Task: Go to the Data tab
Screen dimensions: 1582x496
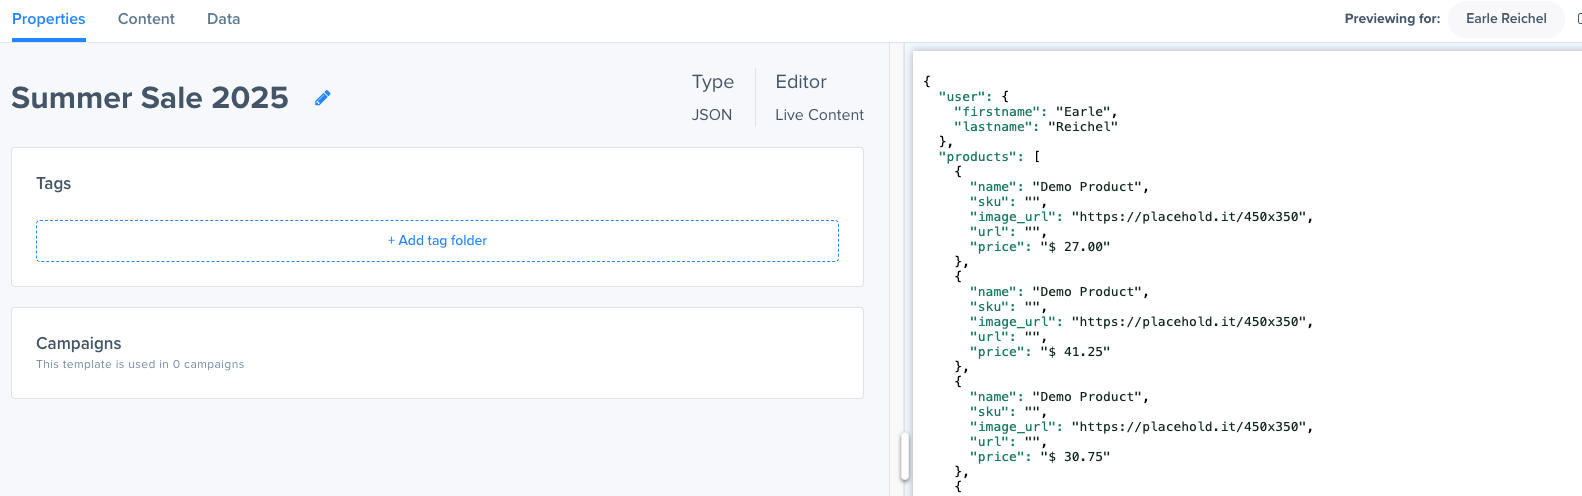Action: pos(223,19)
